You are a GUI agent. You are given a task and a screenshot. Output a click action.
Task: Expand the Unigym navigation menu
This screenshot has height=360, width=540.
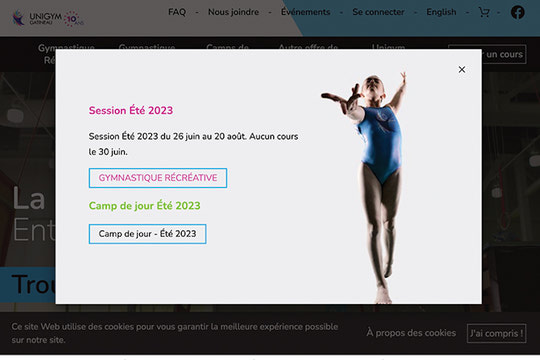[x=388, y=46]
